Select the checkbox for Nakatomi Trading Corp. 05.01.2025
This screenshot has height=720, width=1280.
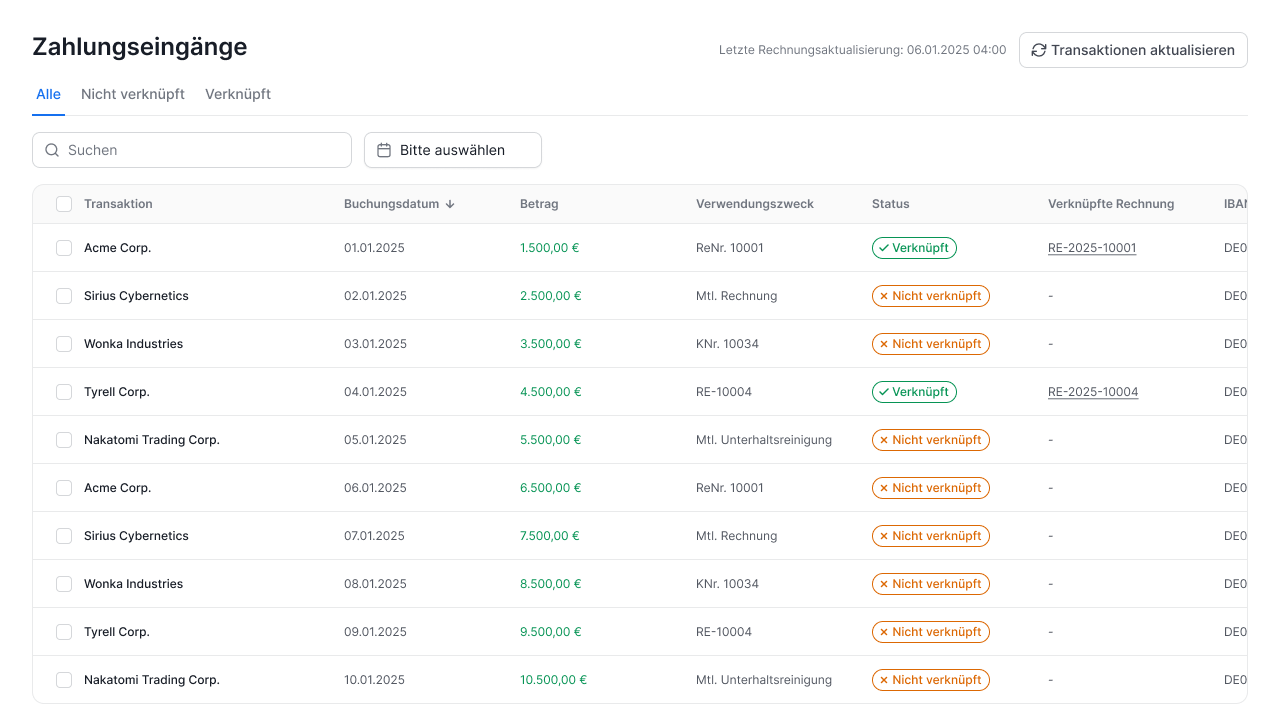coord(64,440)
